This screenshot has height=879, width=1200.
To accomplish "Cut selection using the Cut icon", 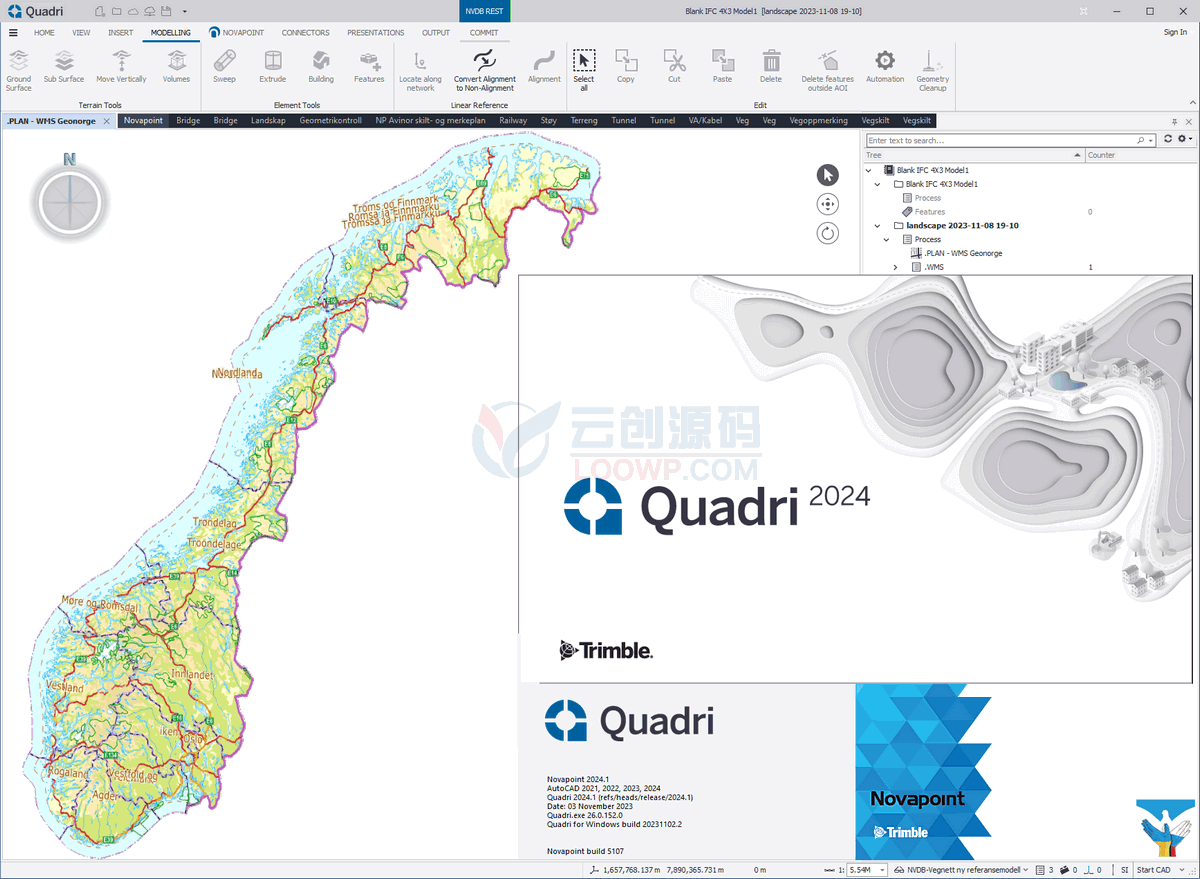I will (674, 66).
